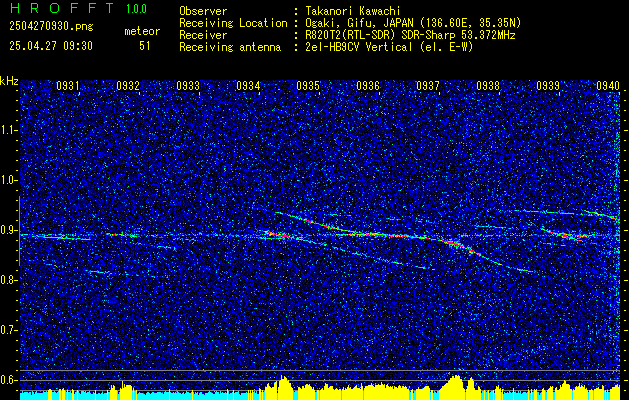Click time marker 0935

tap(308, 85)
